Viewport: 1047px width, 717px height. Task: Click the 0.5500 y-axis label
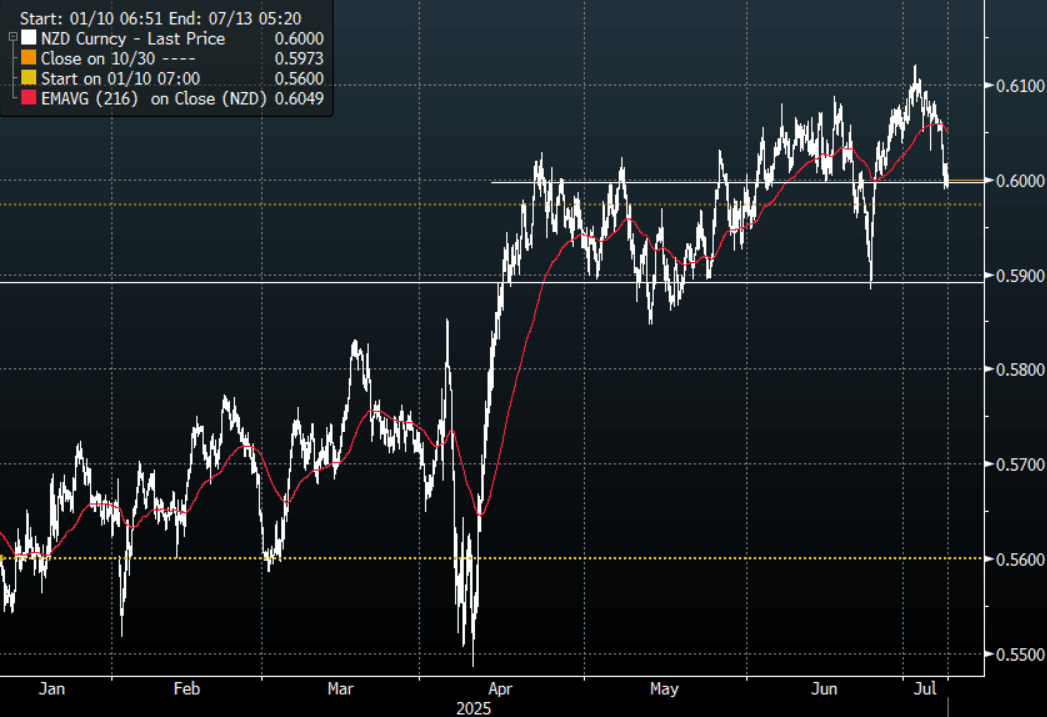click(x=1020, y=654)
